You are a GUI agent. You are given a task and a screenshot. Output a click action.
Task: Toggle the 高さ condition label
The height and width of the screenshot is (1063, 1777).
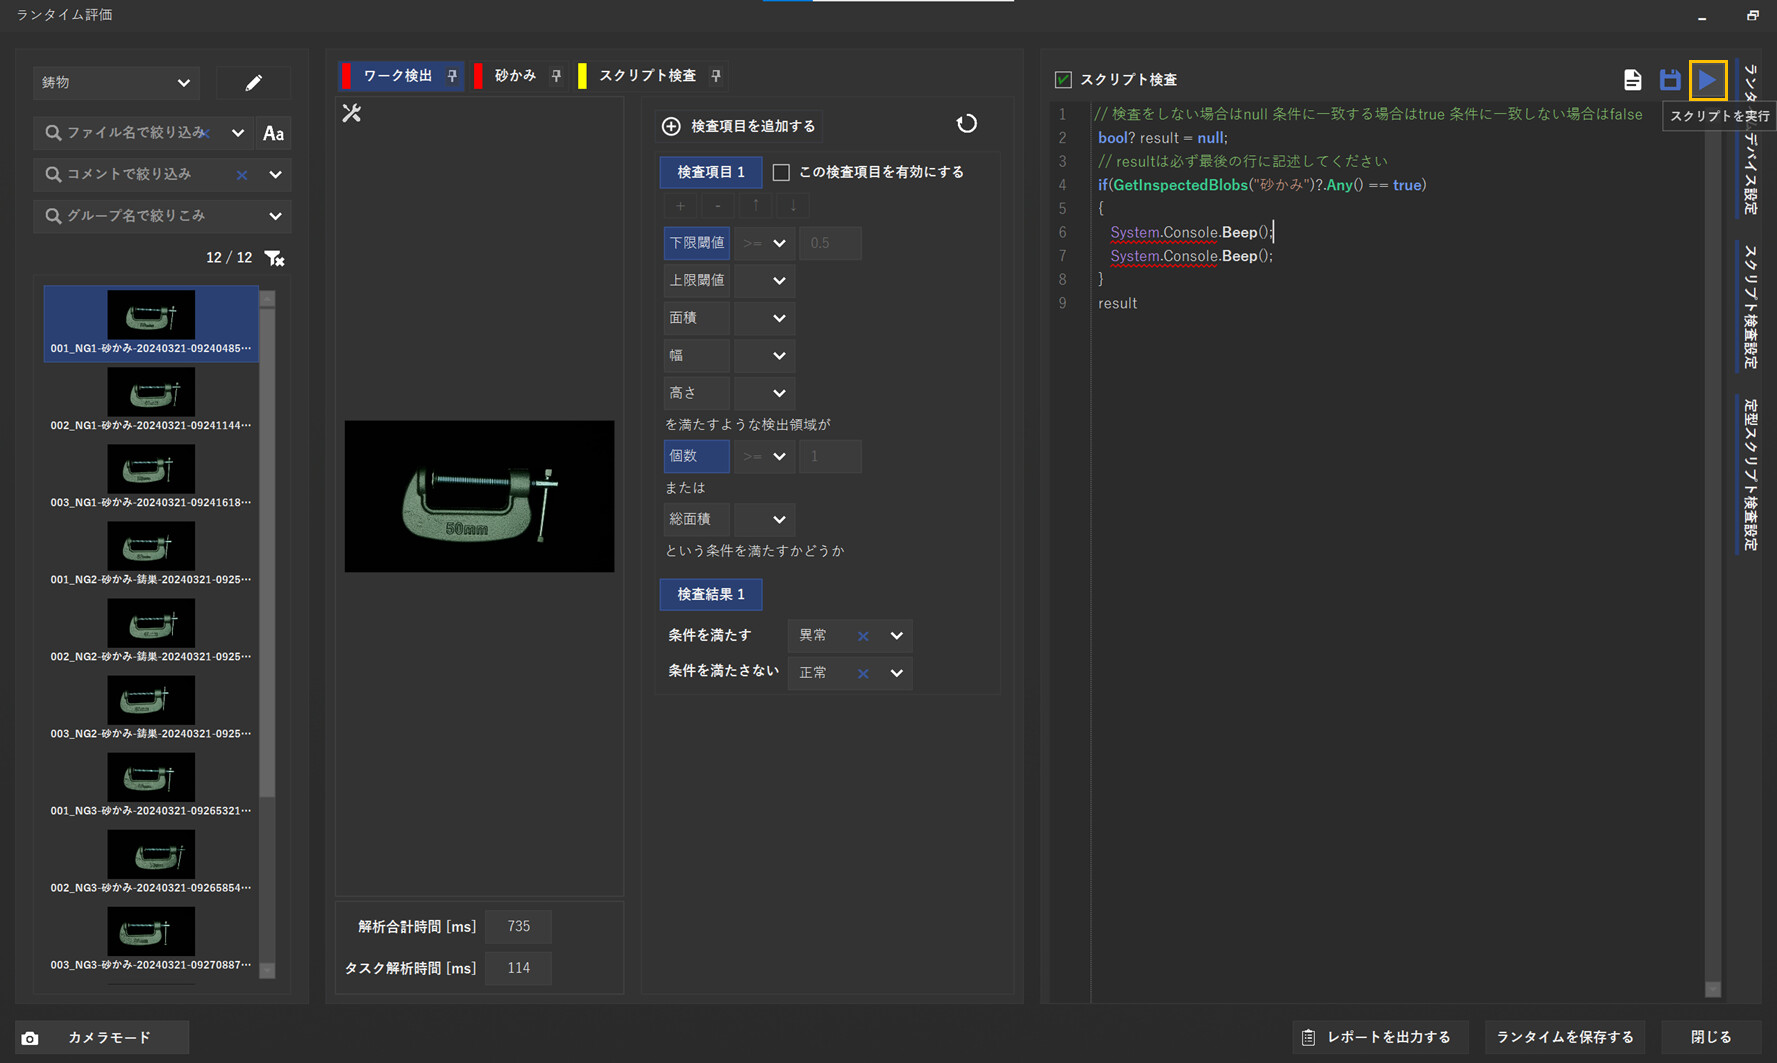(696, 393)
